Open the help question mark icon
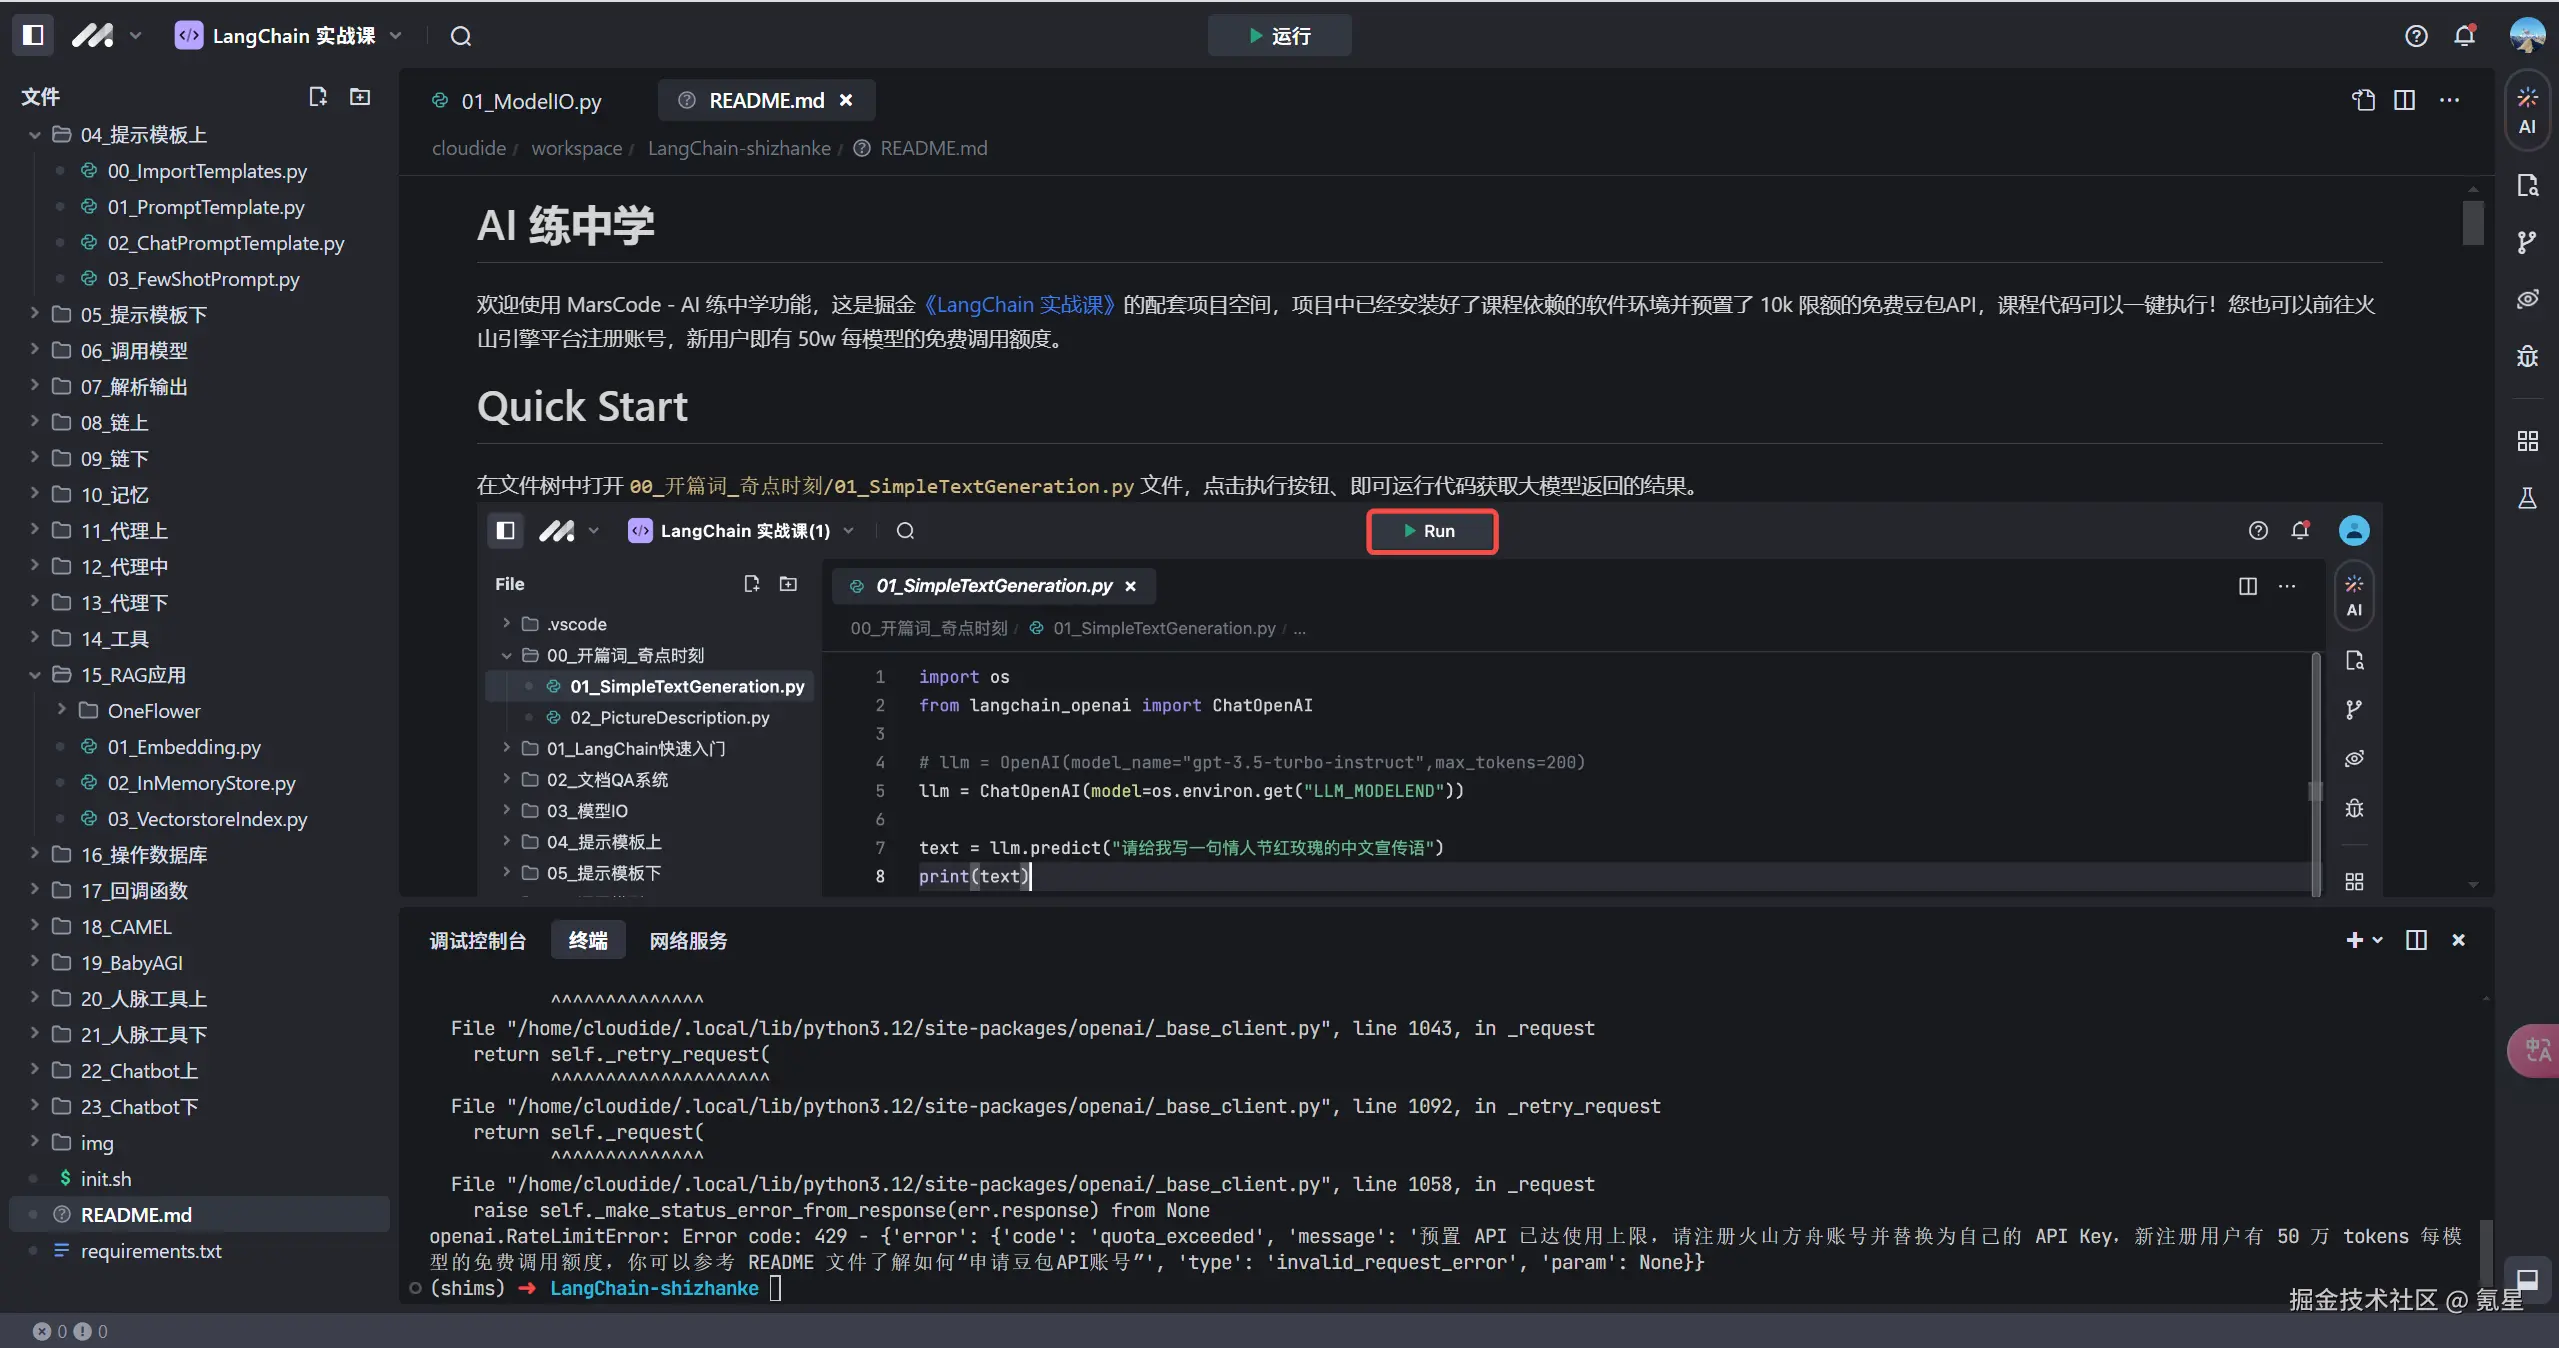2559x1348 pixels. [2416, 36]
